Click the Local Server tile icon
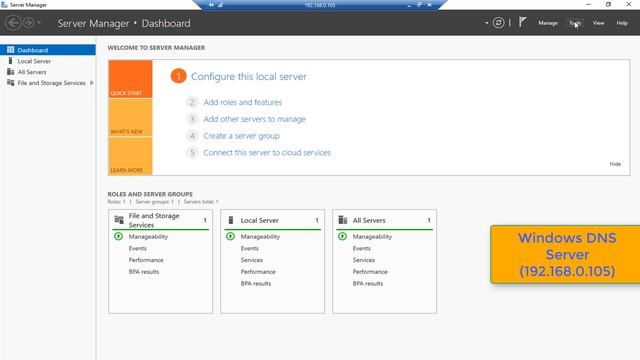The image size is (640, 360). coord(231,220)
